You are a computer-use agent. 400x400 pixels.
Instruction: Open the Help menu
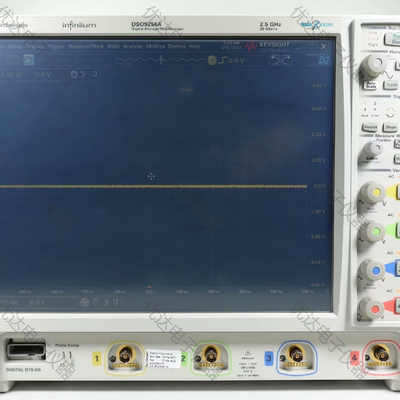[x=195, y=46]
